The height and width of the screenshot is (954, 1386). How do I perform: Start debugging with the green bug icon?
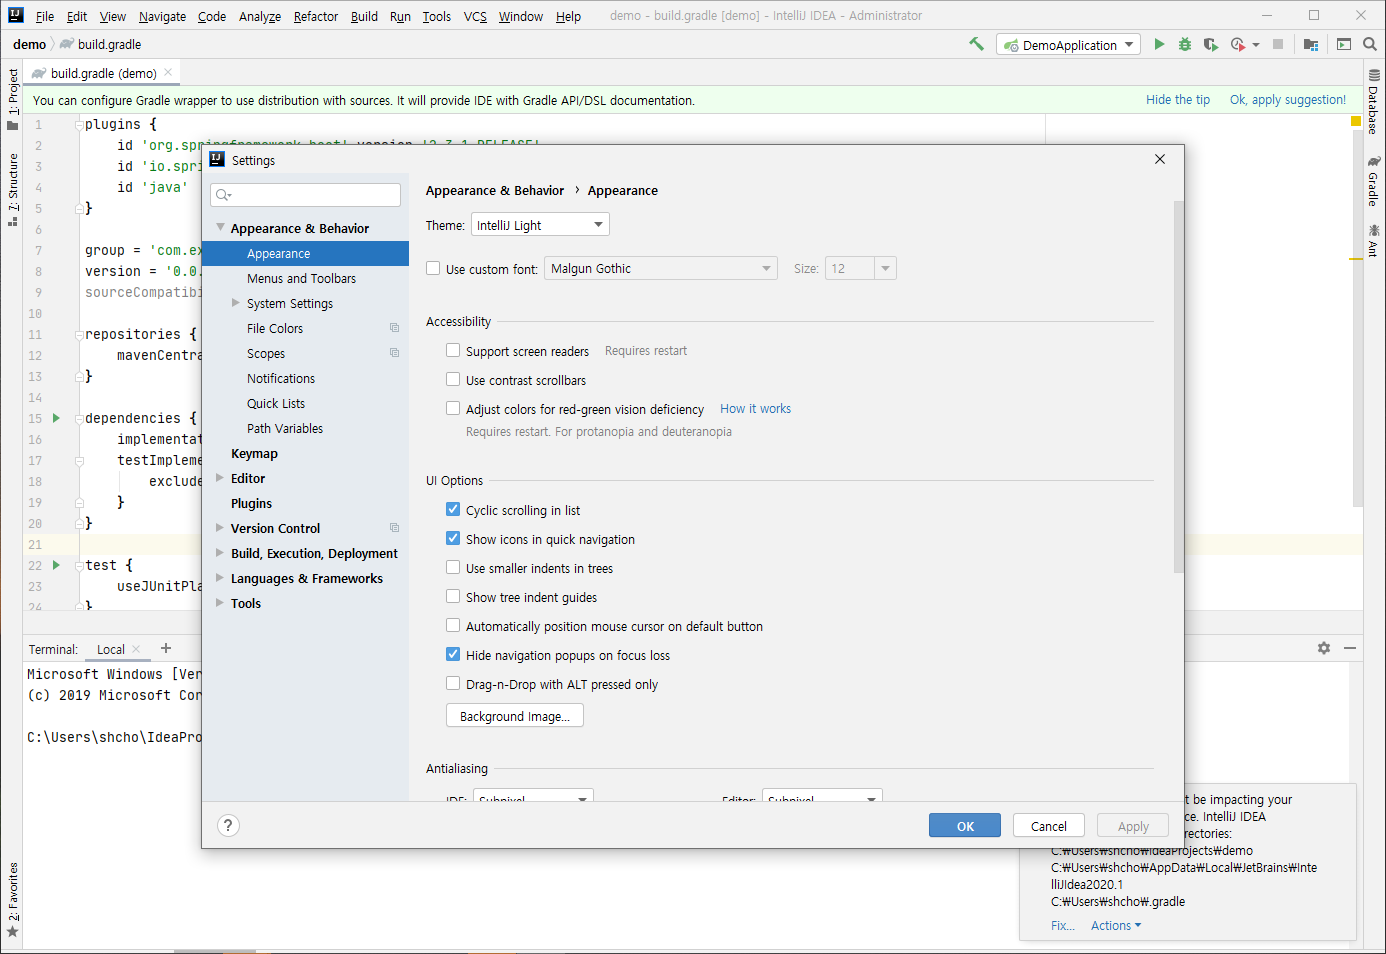(1185, 44)
